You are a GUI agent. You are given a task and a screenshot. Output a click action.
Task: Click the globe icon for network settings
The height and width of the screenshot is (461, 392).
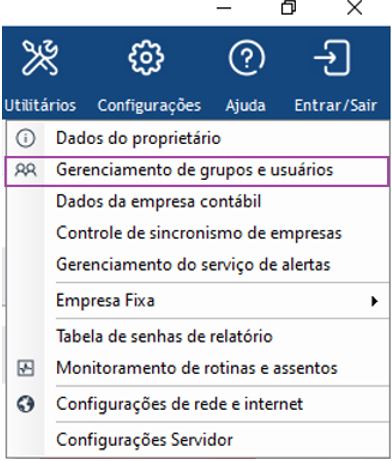[26, 404]
